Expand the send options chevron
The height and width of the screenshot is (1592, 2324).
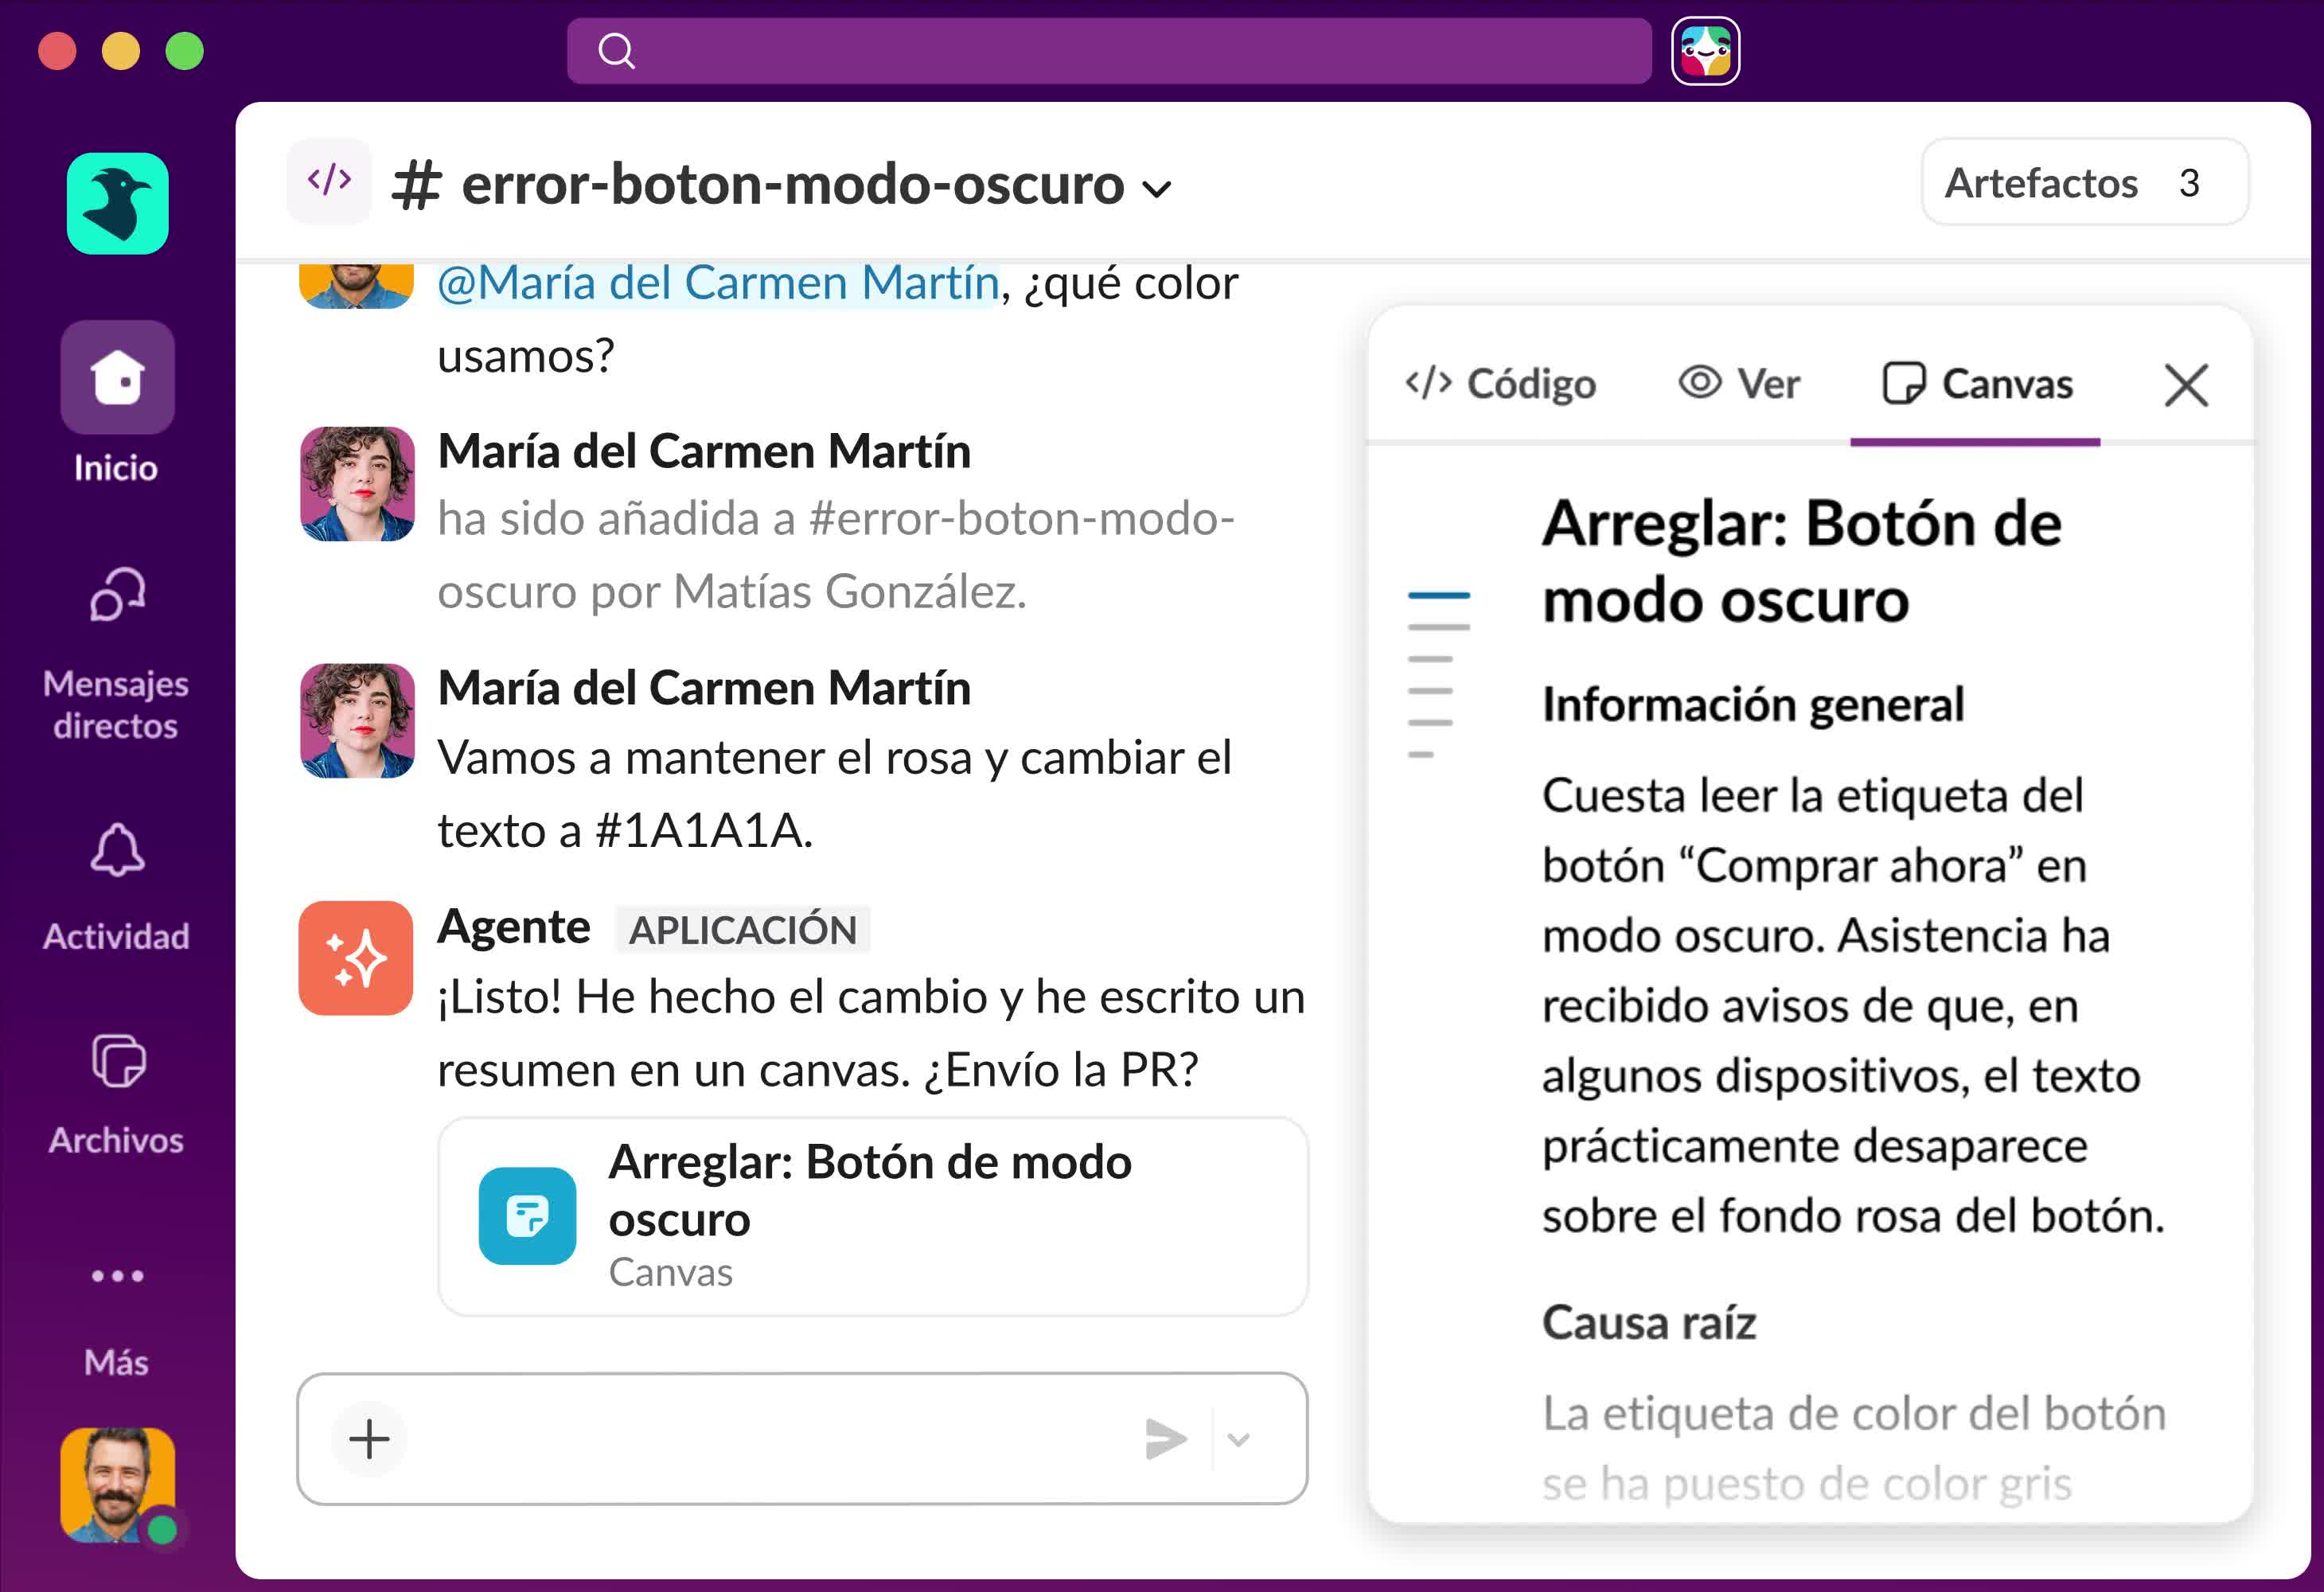pos(1238,1439)
